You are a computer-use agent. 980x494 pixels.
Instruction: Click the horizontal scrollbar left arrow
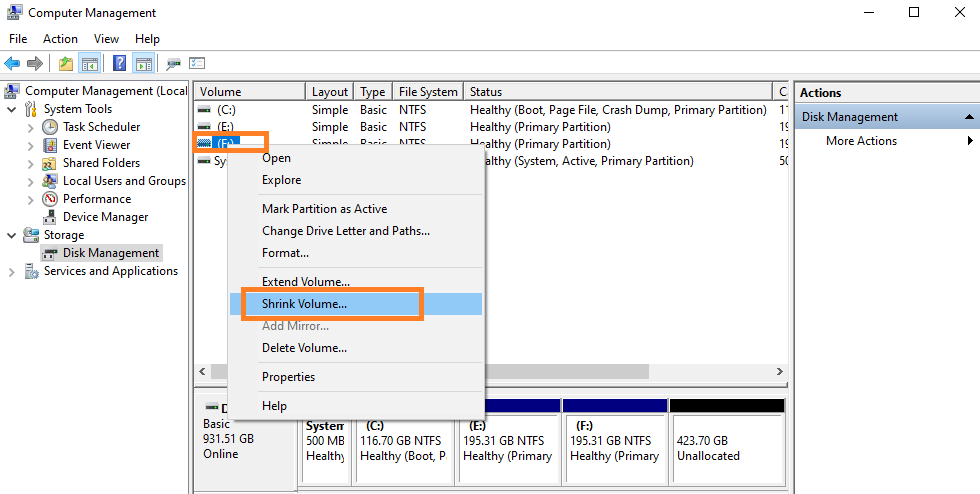coord(202,371)
